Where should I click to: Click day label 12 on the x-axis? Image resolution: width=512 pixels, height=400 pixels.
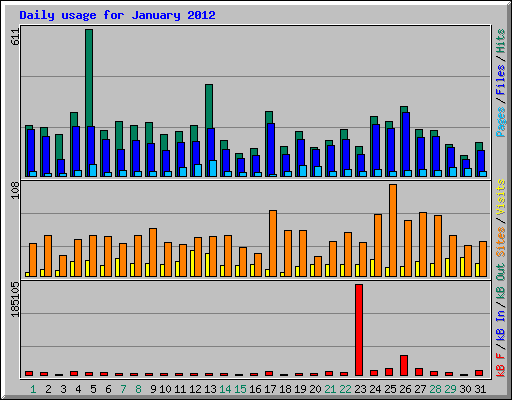195,389
